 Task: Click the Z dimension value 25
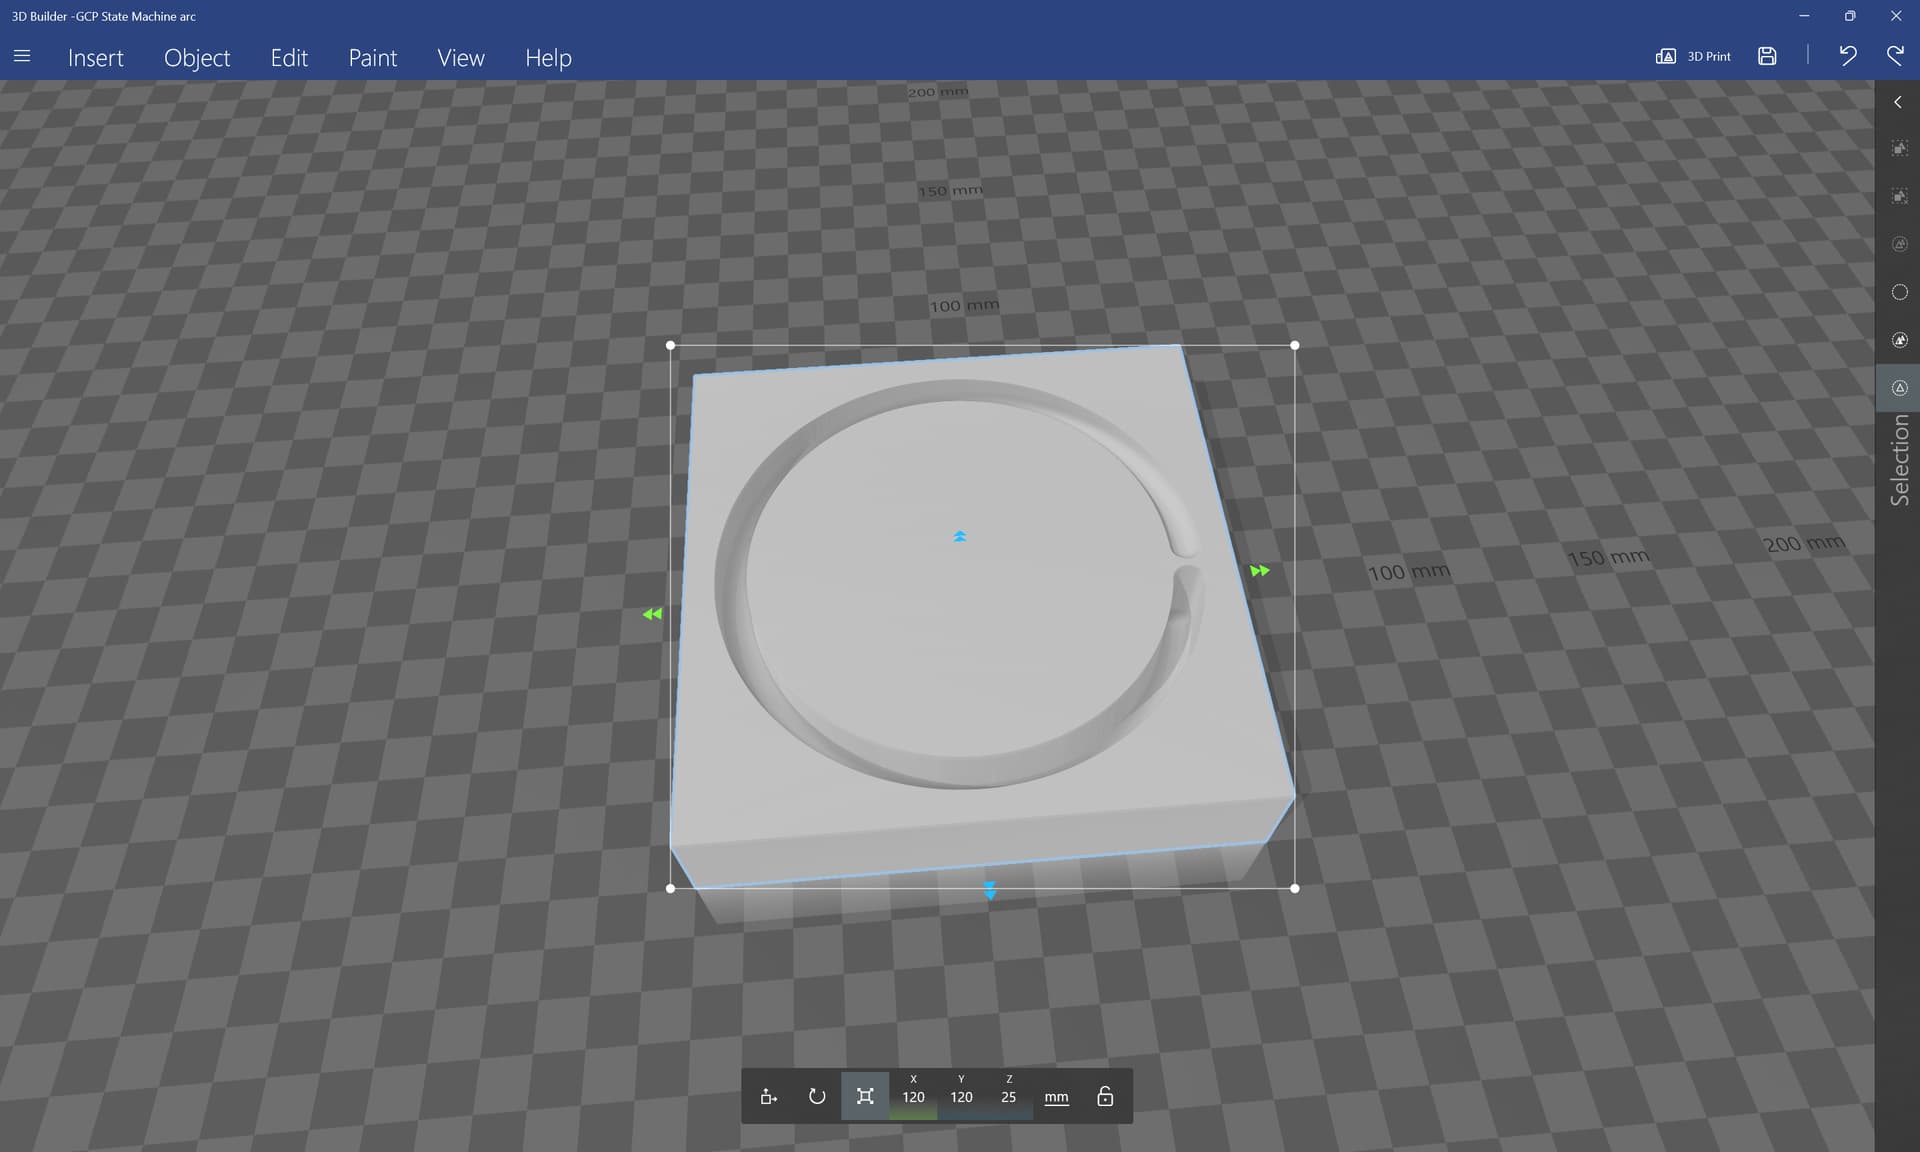pyautogui.click(x=1008, y=1097)
